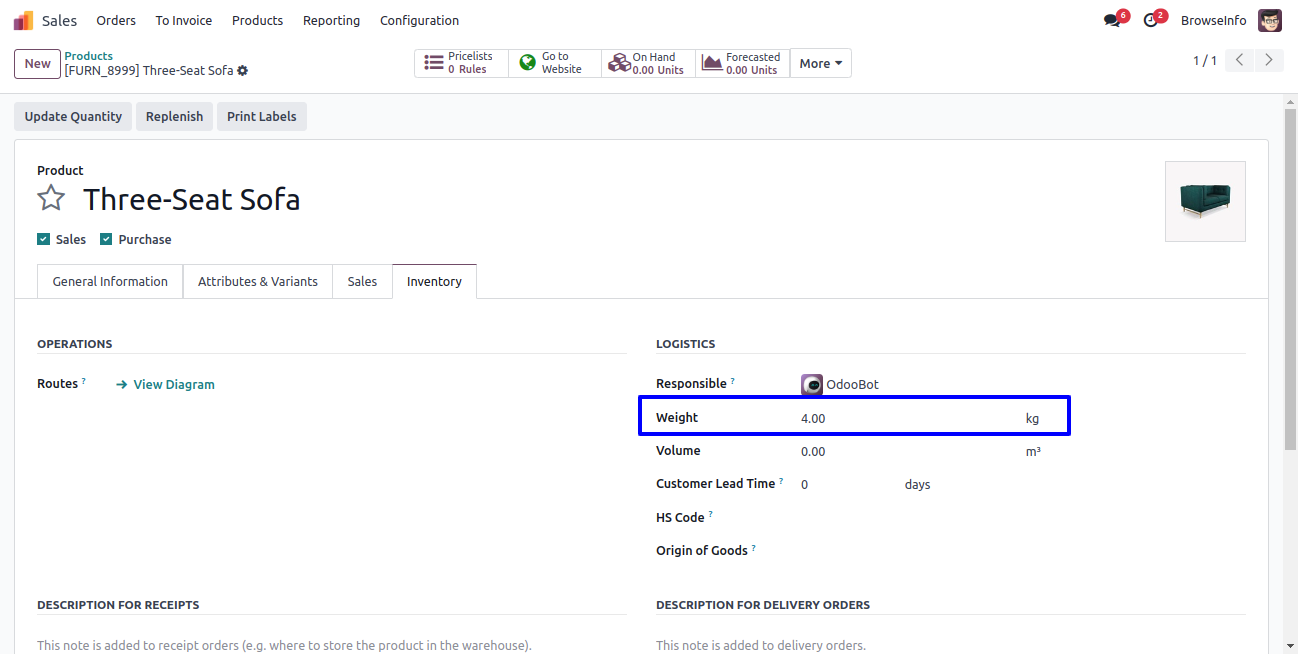The width and height of the screenshot is (1298, 654).
Task: Click HS Code help question mark
Action: click(711, 515)
